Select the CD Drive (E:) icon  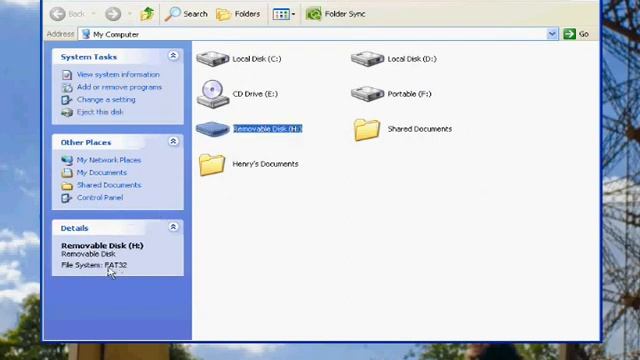(x=213, y=94)
